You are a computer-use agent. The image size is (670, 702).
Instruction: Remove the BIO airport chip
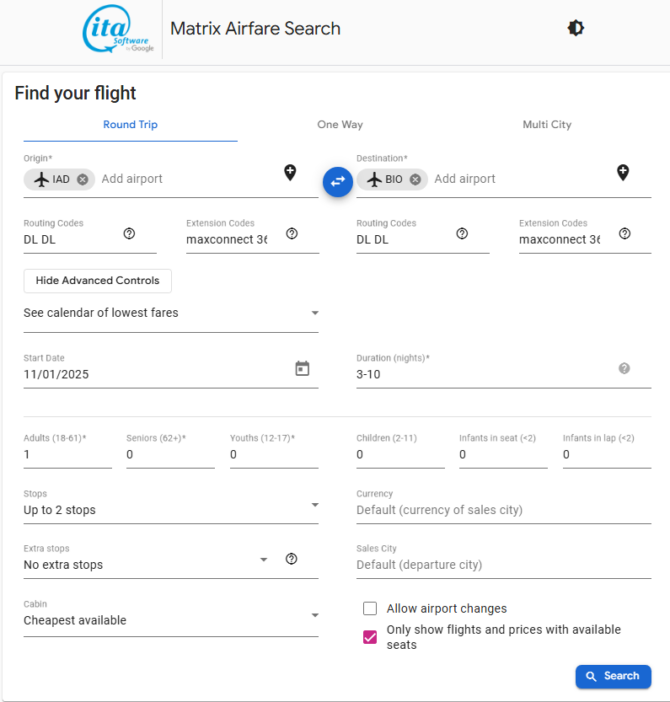coord(415,179)
